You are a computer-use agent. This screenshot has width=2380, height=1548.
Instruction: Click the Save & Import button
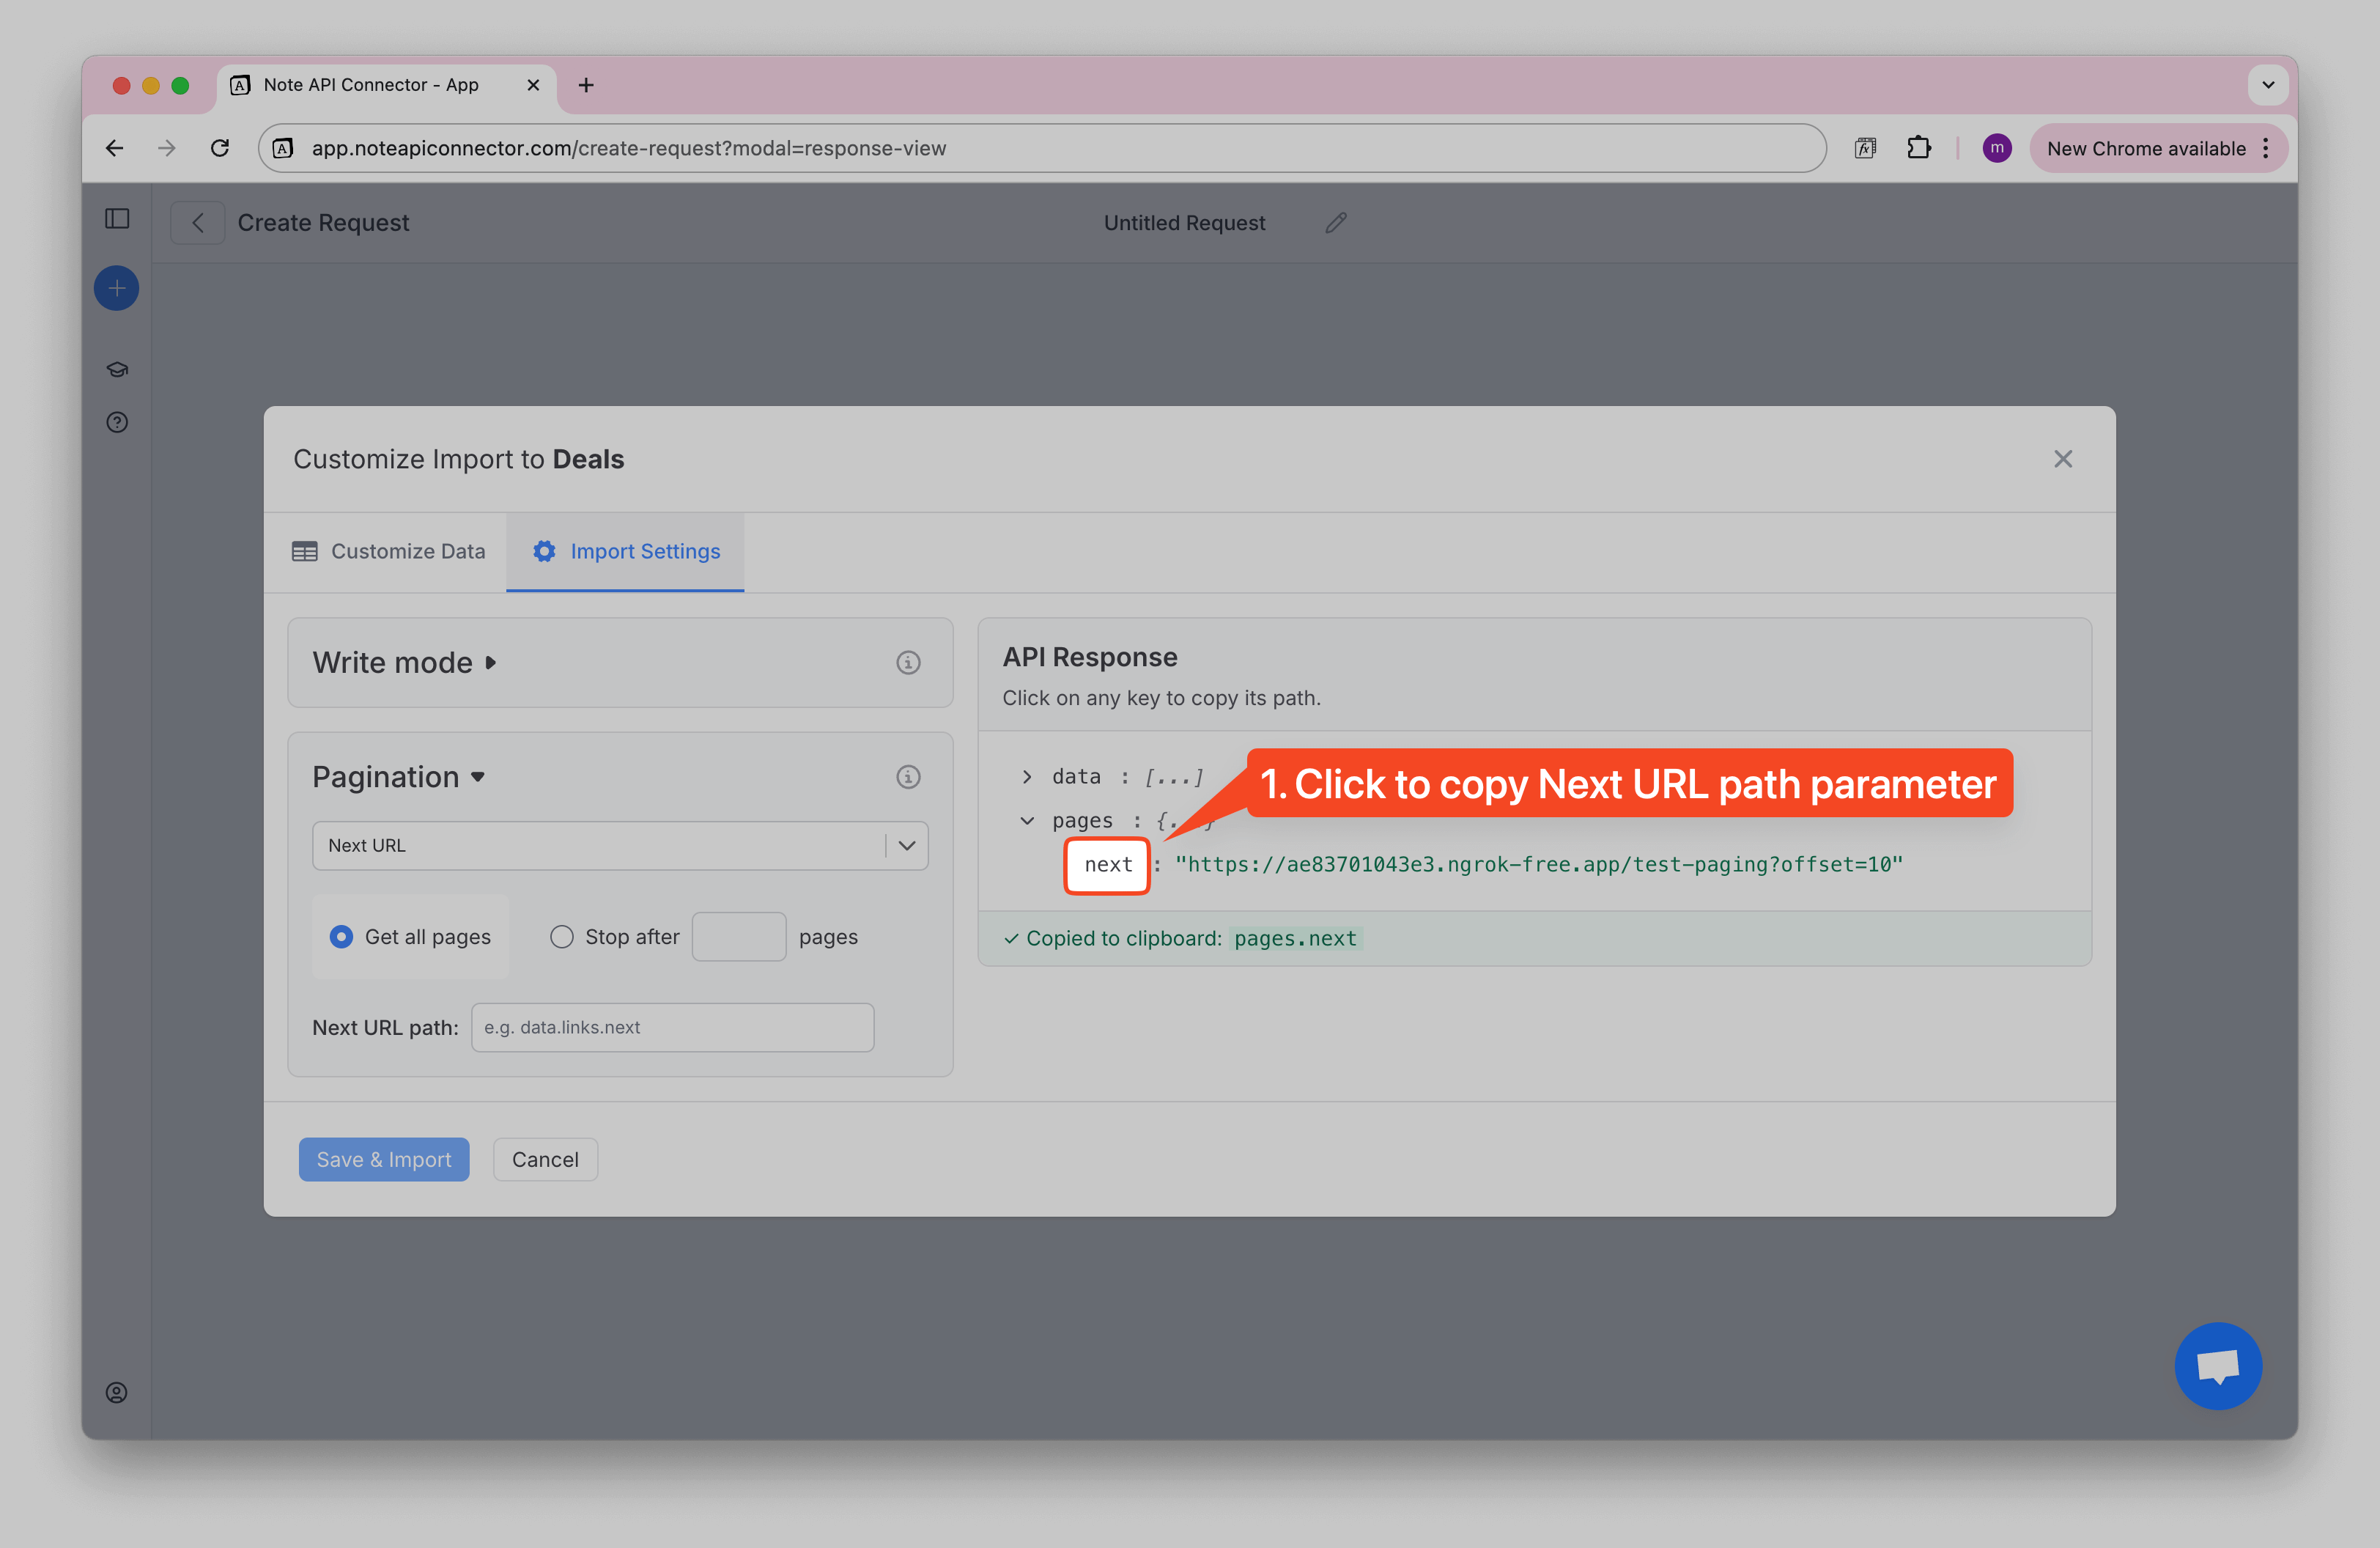383,1159
